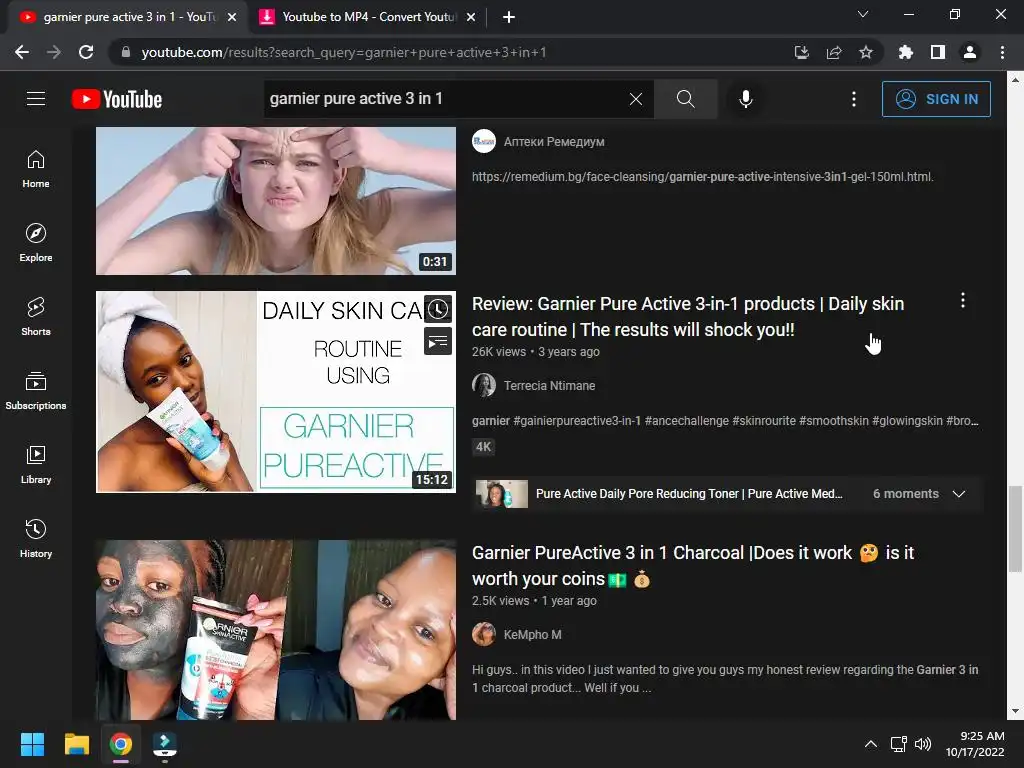The image size is (1024, 768).
Task: Click the page vertical scrollbar thumb
Action: tap(1015, 529)
